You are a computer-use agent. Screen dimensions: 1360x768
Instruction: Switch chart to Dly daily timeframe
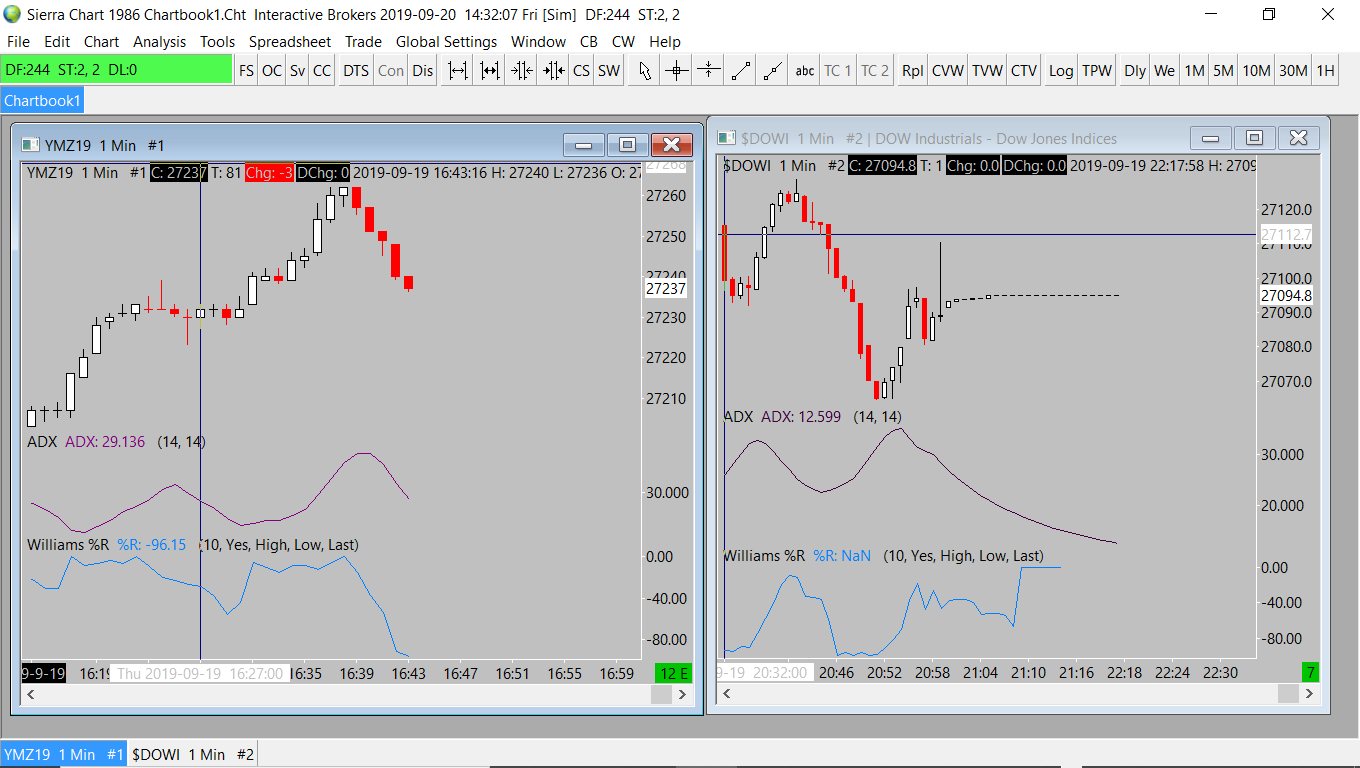pyautogui.click(x=1135, y=71)
